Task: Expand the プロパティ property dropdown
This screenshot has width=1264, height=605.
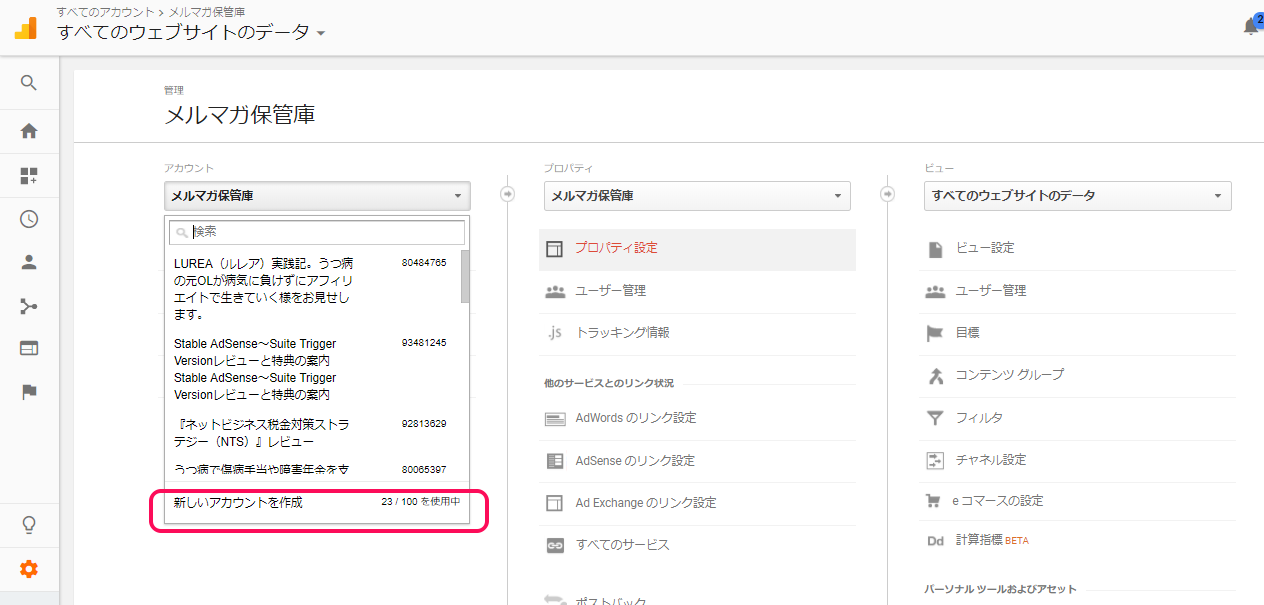Action: pos(696,196)
